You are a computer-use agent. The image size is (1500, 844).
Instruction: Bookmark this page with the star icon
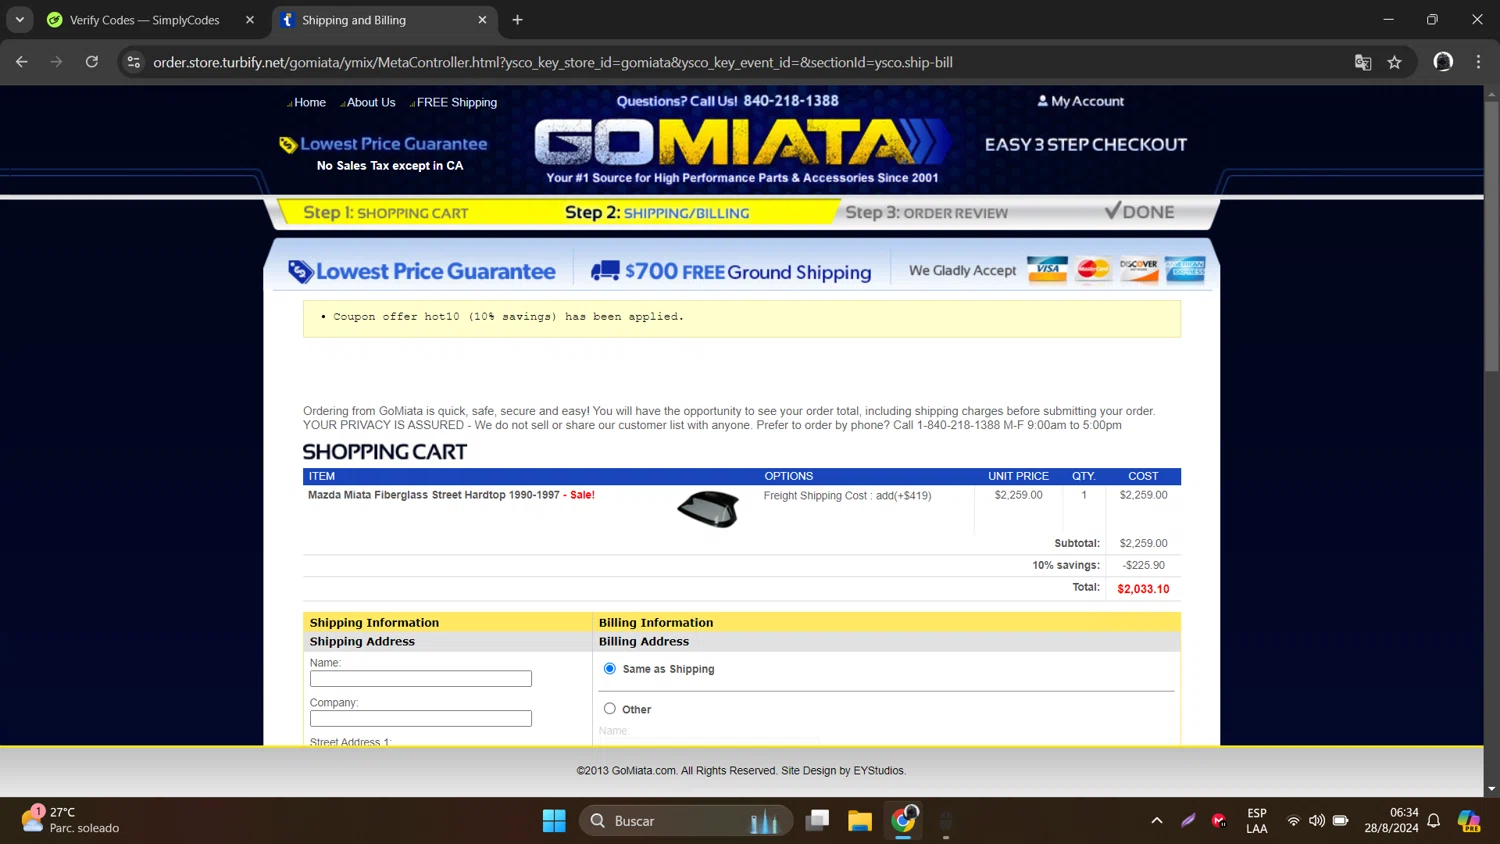1395,62
